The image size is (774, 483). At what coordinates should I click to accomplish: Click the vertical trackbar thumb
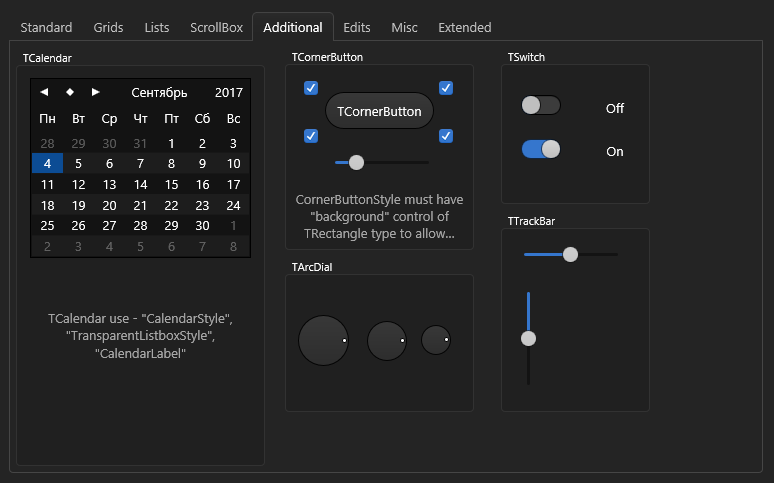(x=528, y=338)
